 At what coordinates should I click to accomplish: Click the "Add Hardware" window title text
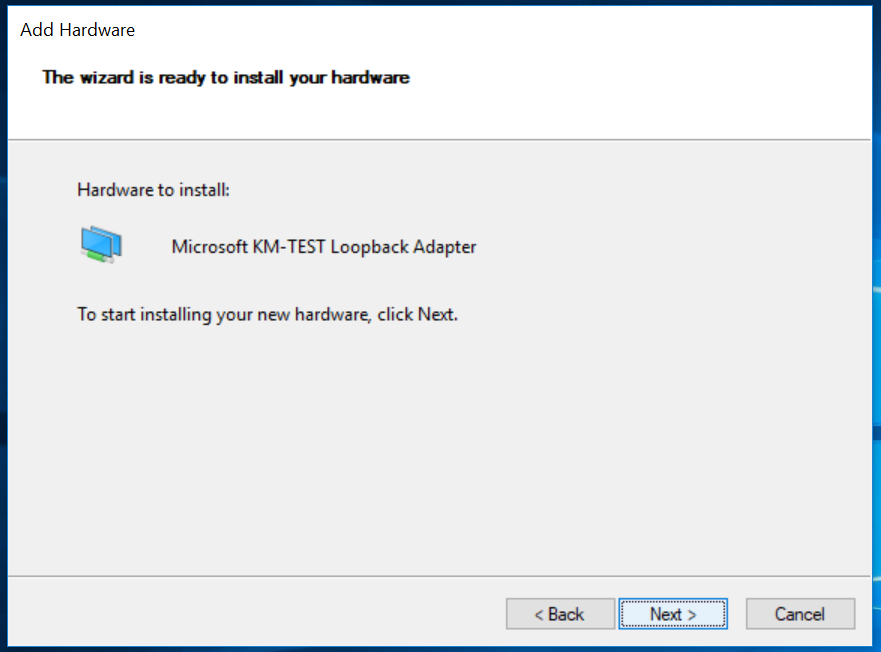77,30
